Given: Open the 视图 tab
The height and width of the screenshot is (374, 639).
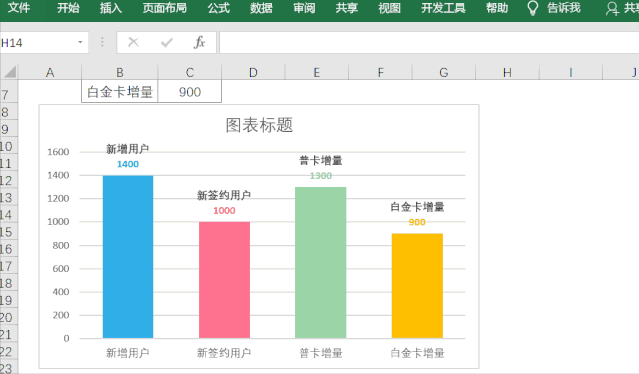Looking at the screenshot, I should 389,8.
